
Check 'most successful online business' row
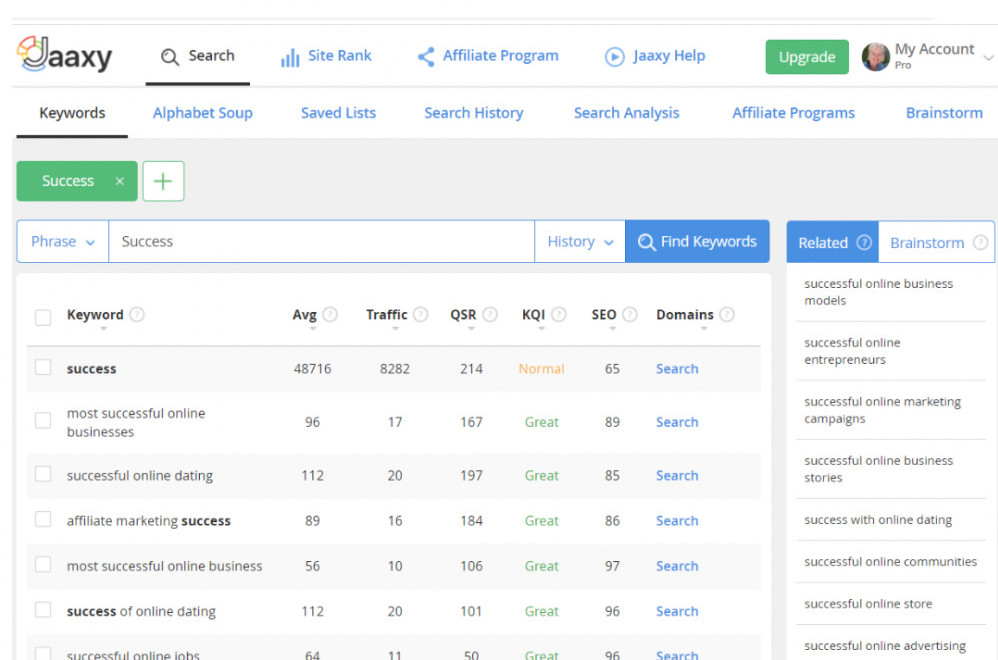43,565
